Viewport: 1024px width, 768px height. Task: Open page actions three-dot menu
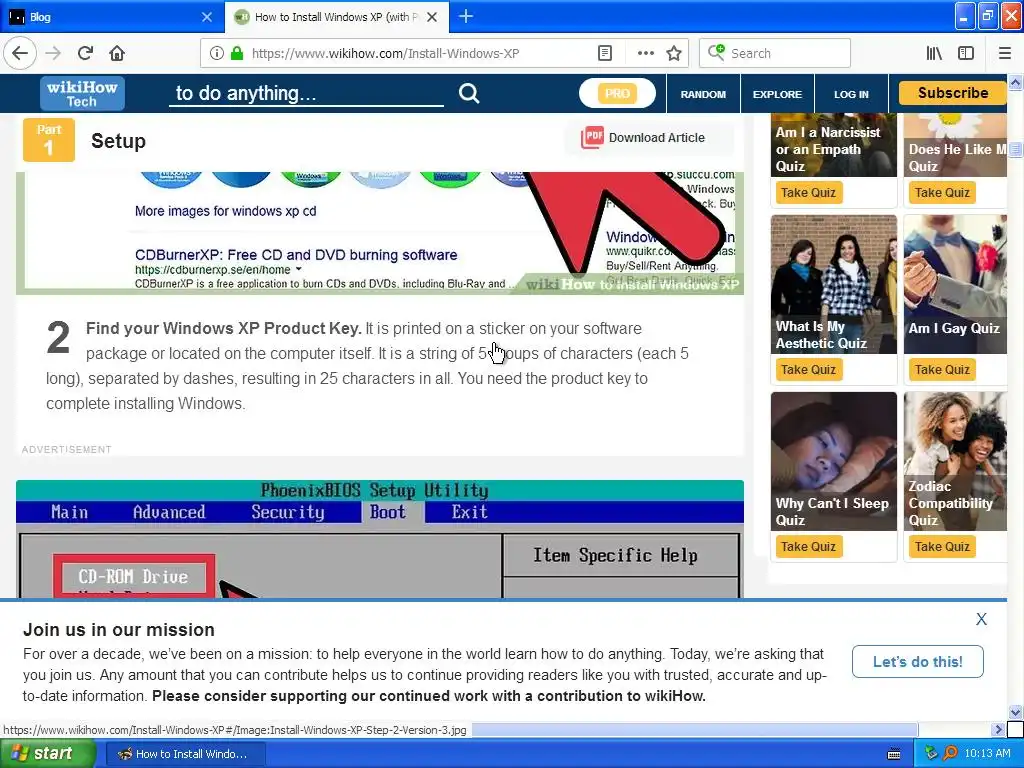pyautogui.click(x=645, y=54)
